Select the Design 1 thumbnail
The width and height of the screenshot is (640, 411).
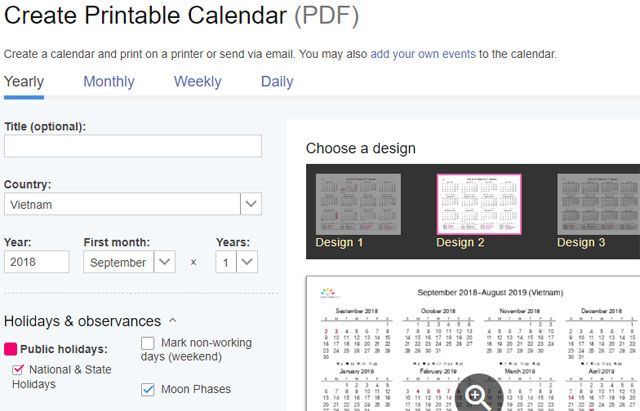358,204
